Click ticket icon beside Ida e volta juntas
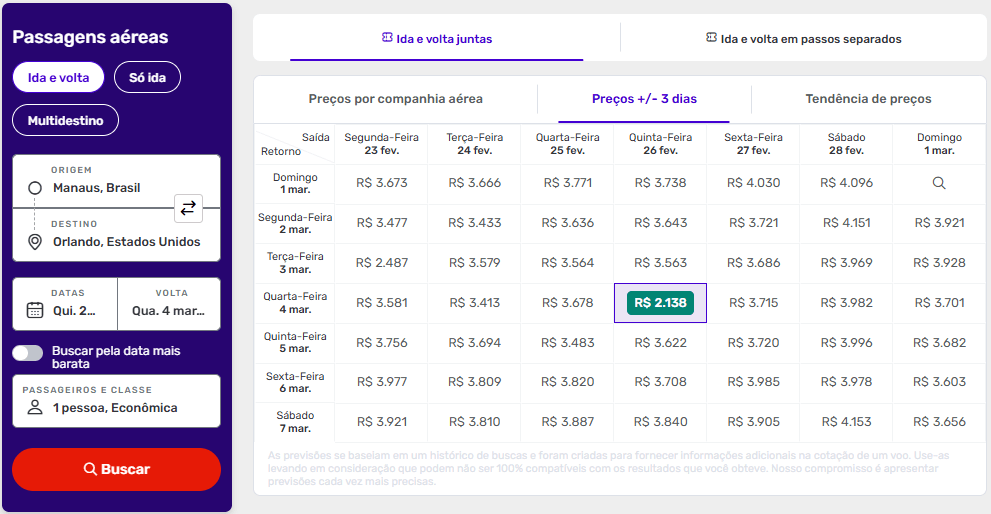 (x=387, y=38)
